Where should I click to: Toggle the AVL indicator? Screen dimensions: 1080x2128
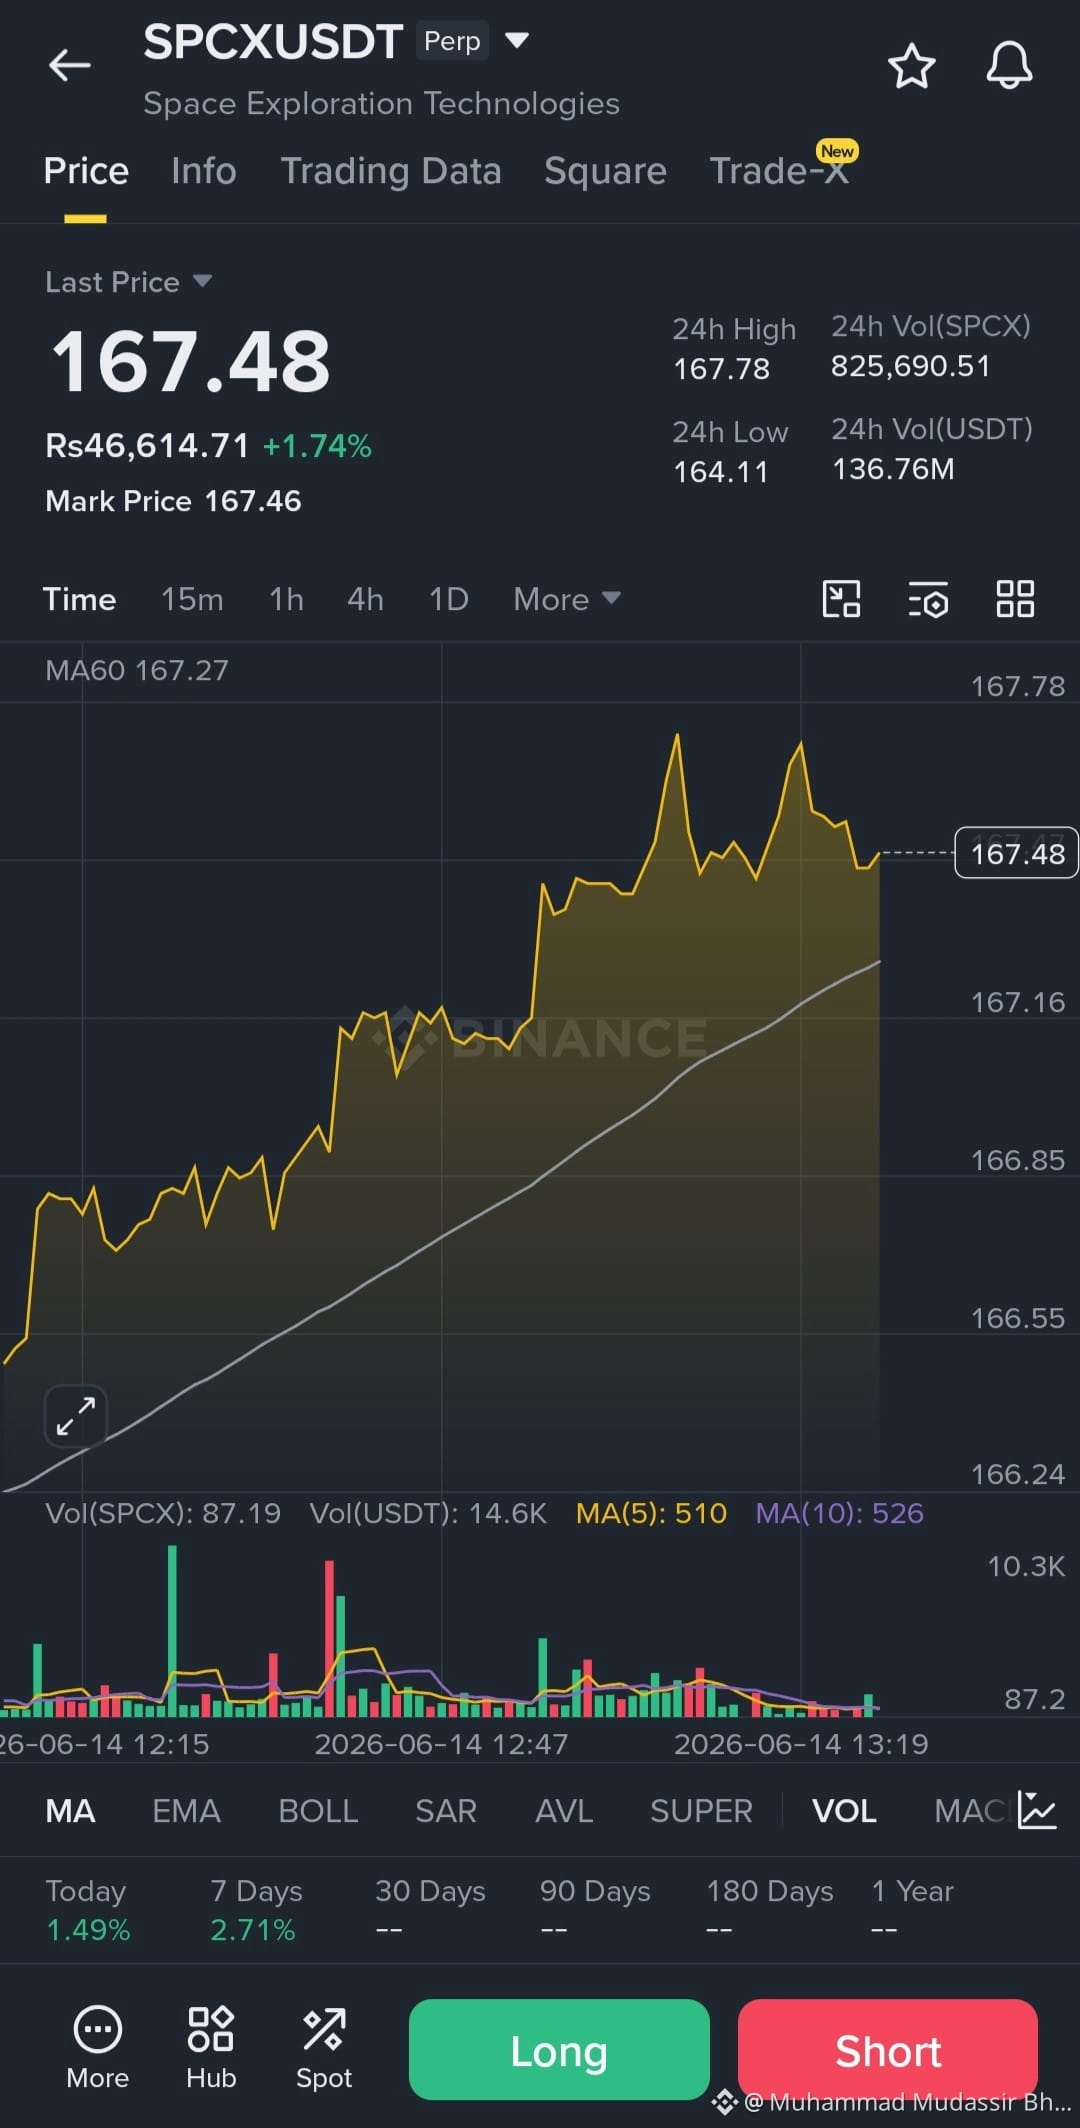point(564,1811)
